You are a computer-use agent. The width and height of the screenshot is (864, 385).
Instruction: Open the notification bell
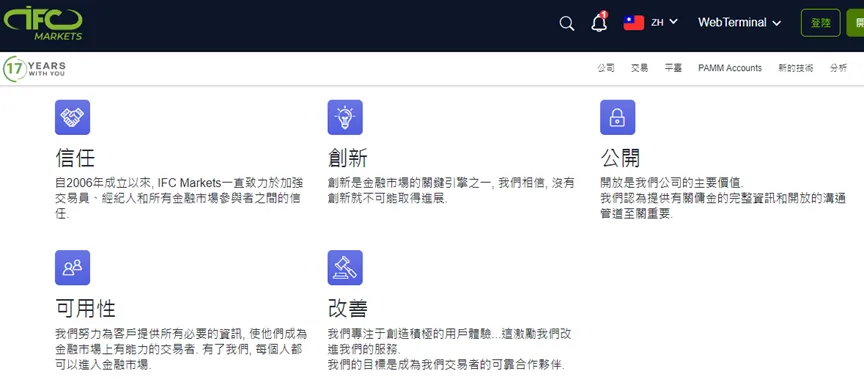point(599,22)
